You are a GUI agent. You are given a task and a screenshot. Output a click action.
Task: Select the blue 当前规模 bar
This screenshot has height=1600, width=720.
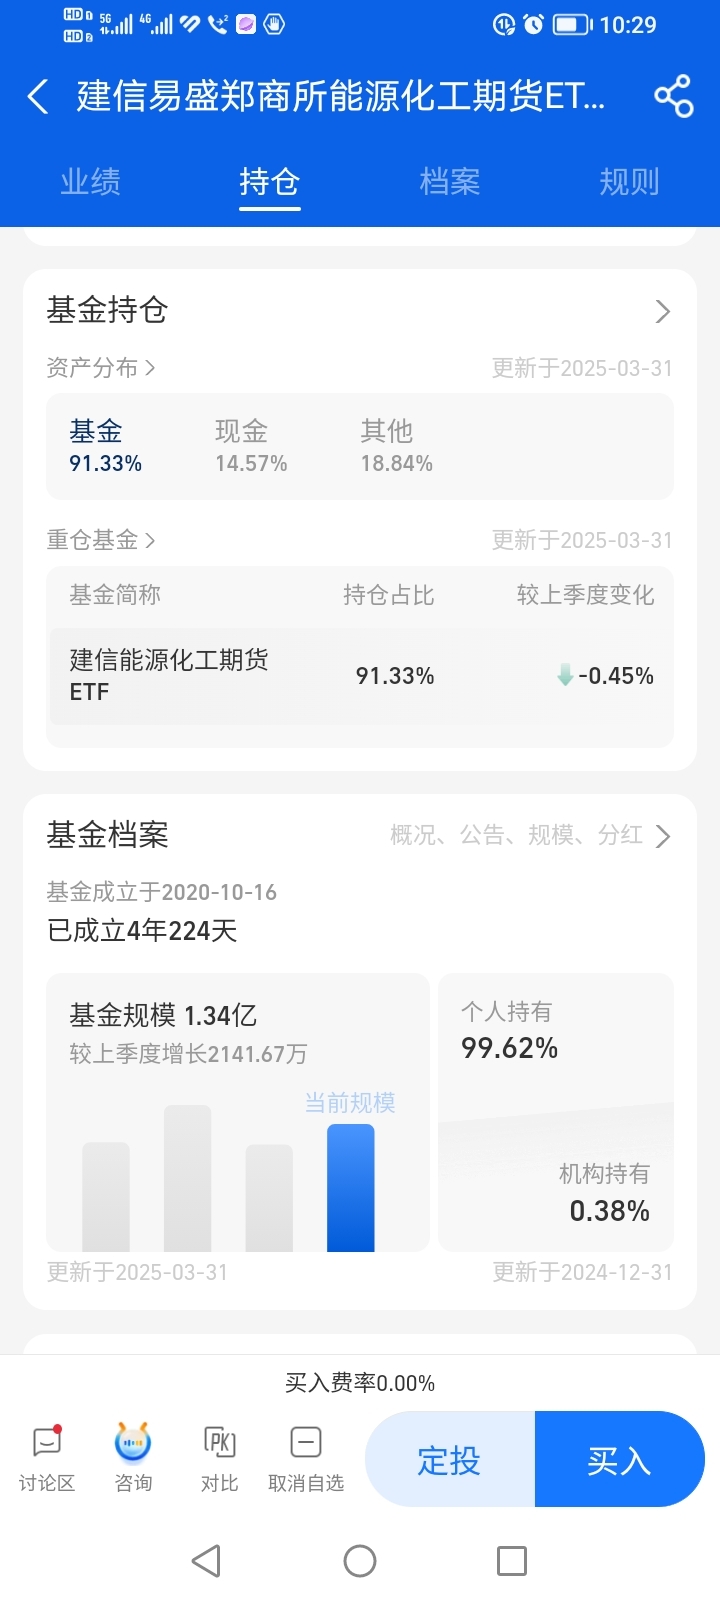(x=351, y=1188)
